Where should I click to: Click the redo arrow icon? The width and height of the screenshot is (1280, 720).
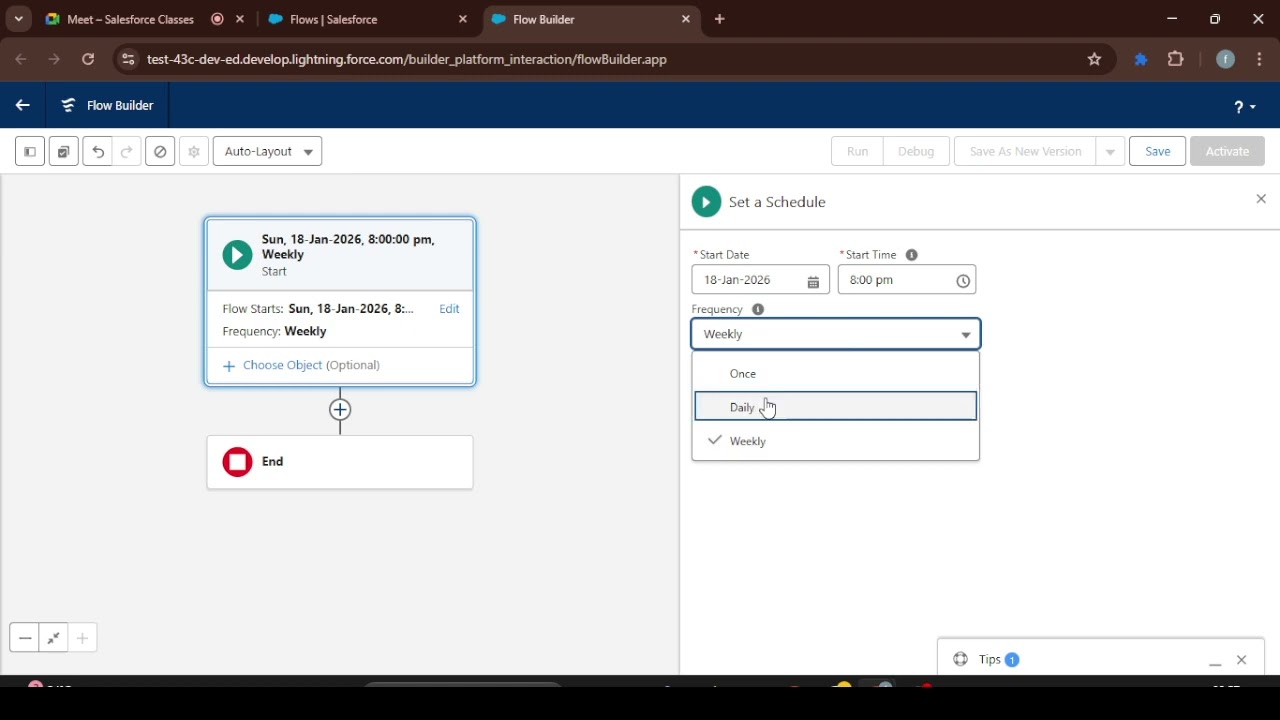click(x=127, y=152)
